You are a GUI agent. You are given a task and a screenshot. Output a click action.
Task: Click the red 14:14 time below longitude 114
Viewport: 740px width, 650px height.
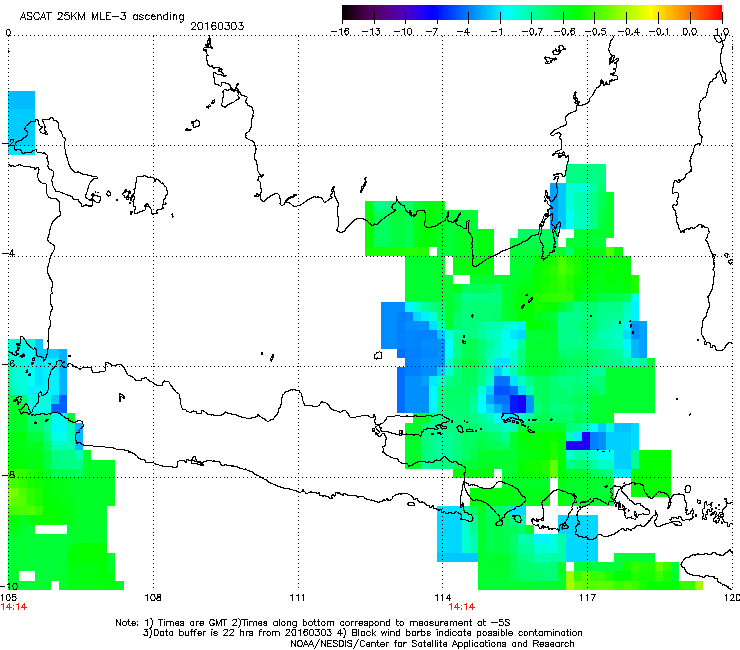point(462,607)
